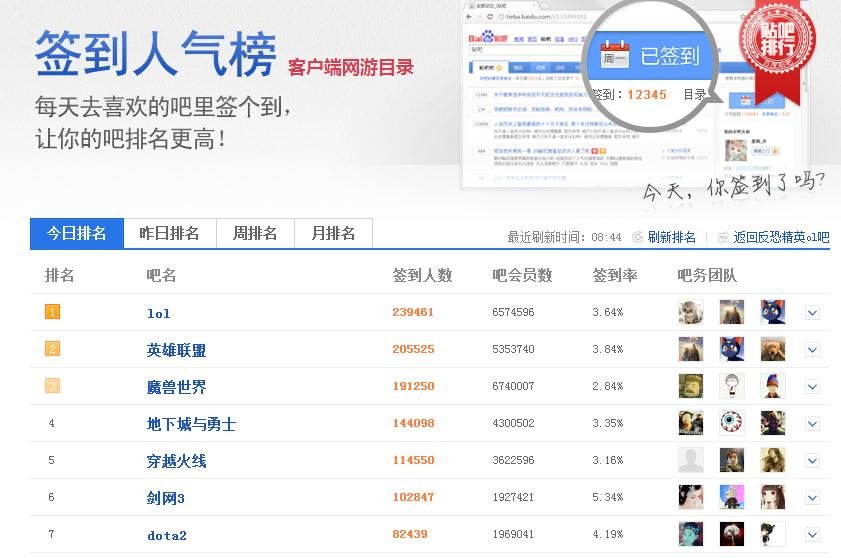
Task: Open the 地下城与勇士 bar link
Action: [191, 424]
